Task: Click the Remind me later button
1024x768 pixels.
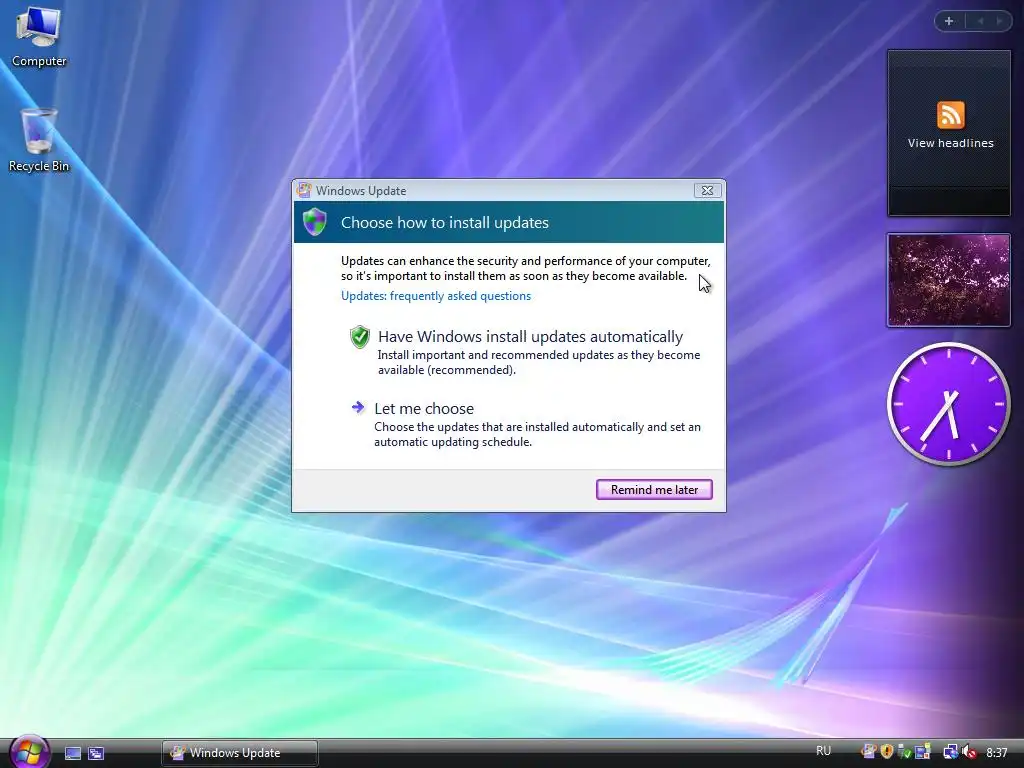Action: pyautogui.click(x=654, y=490)
